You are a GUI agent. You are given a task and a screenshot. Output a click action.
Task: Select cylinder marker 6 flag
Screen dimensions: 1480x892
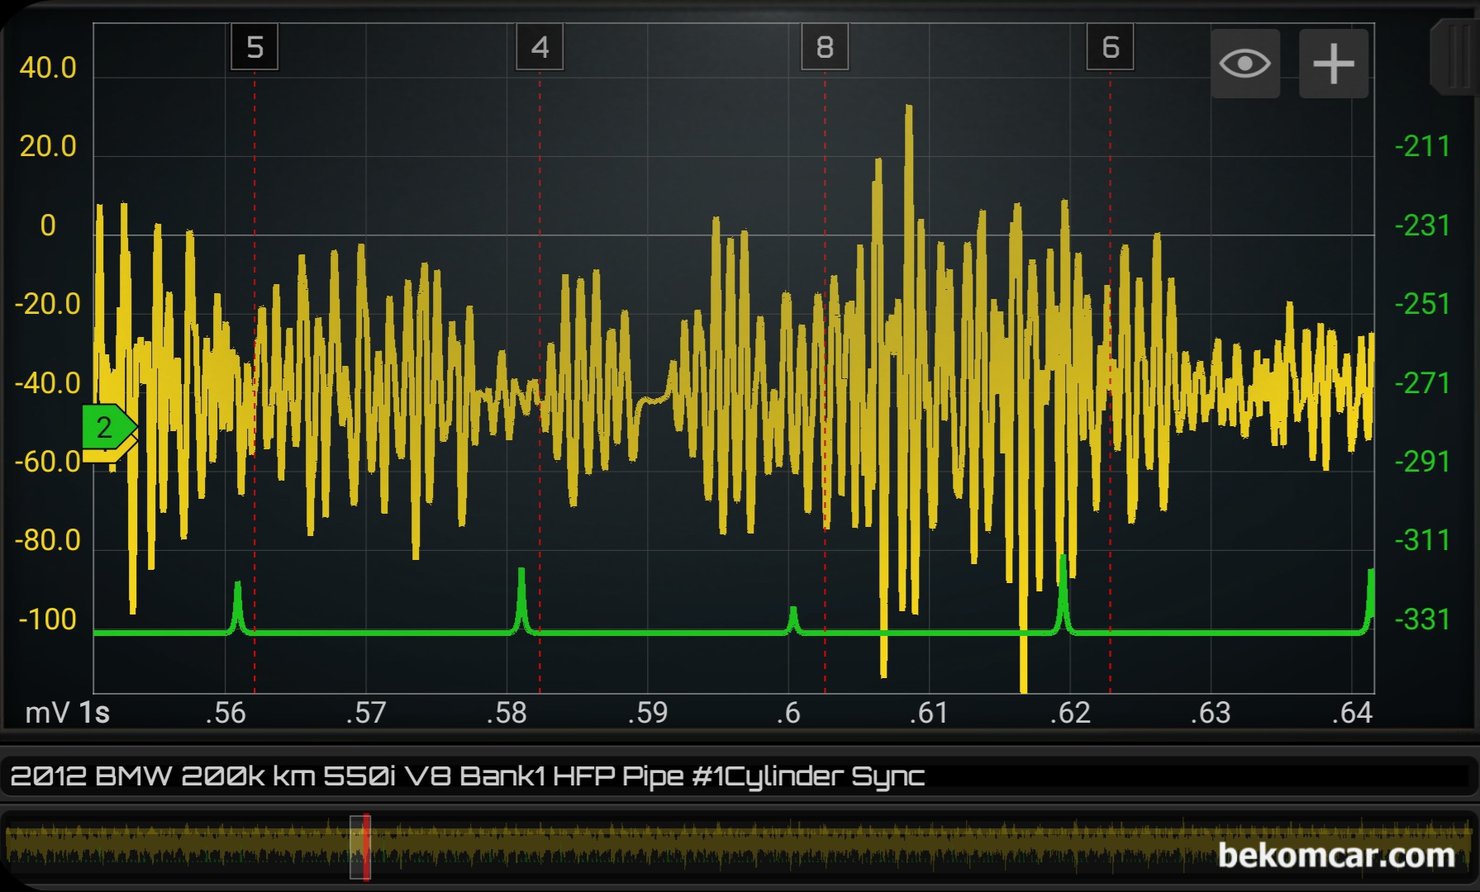[1110, 47]
